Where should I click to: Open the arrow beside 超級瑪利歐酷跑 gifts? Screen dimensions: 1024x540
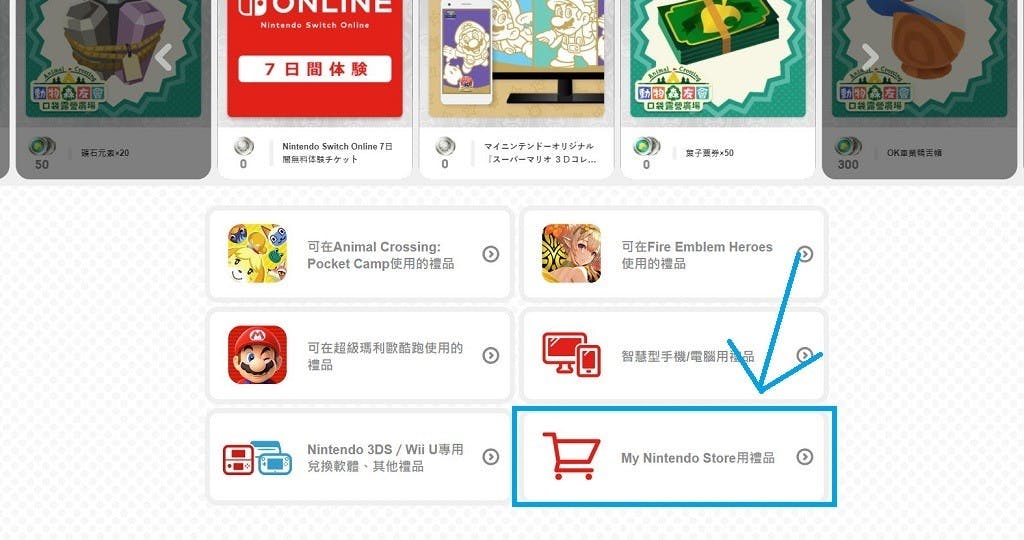tap(490, 355)
